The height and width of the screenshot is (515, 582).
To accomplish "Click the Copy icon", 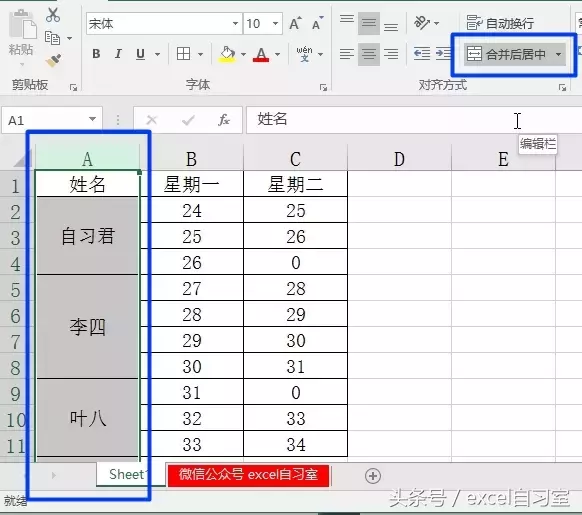I will tap(52, 38).
